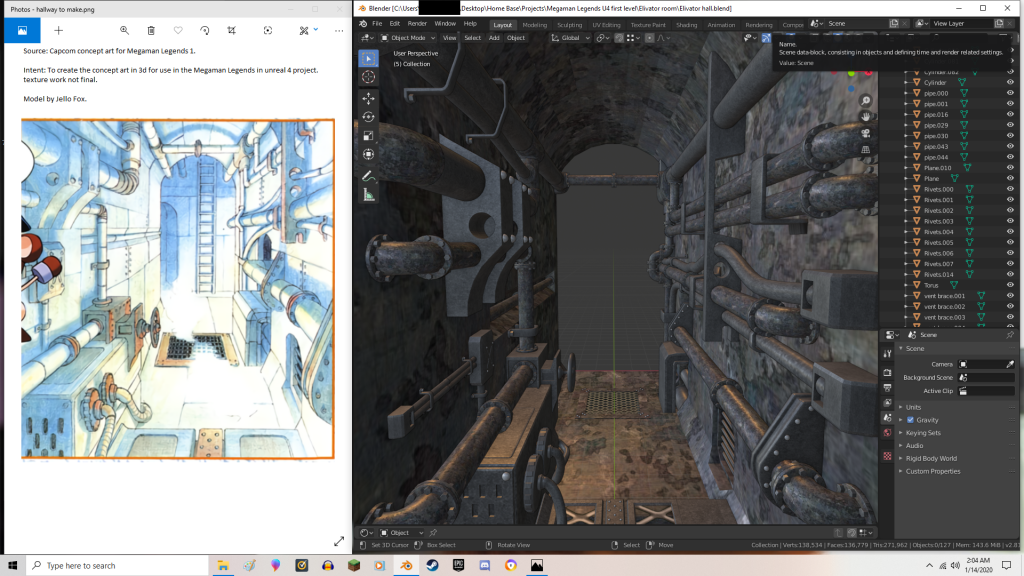Choose the Scale tool in Blender toolbar
The width and height of the screenshot is (1024, 576).
pyautogui.click(x=368, y=136)
